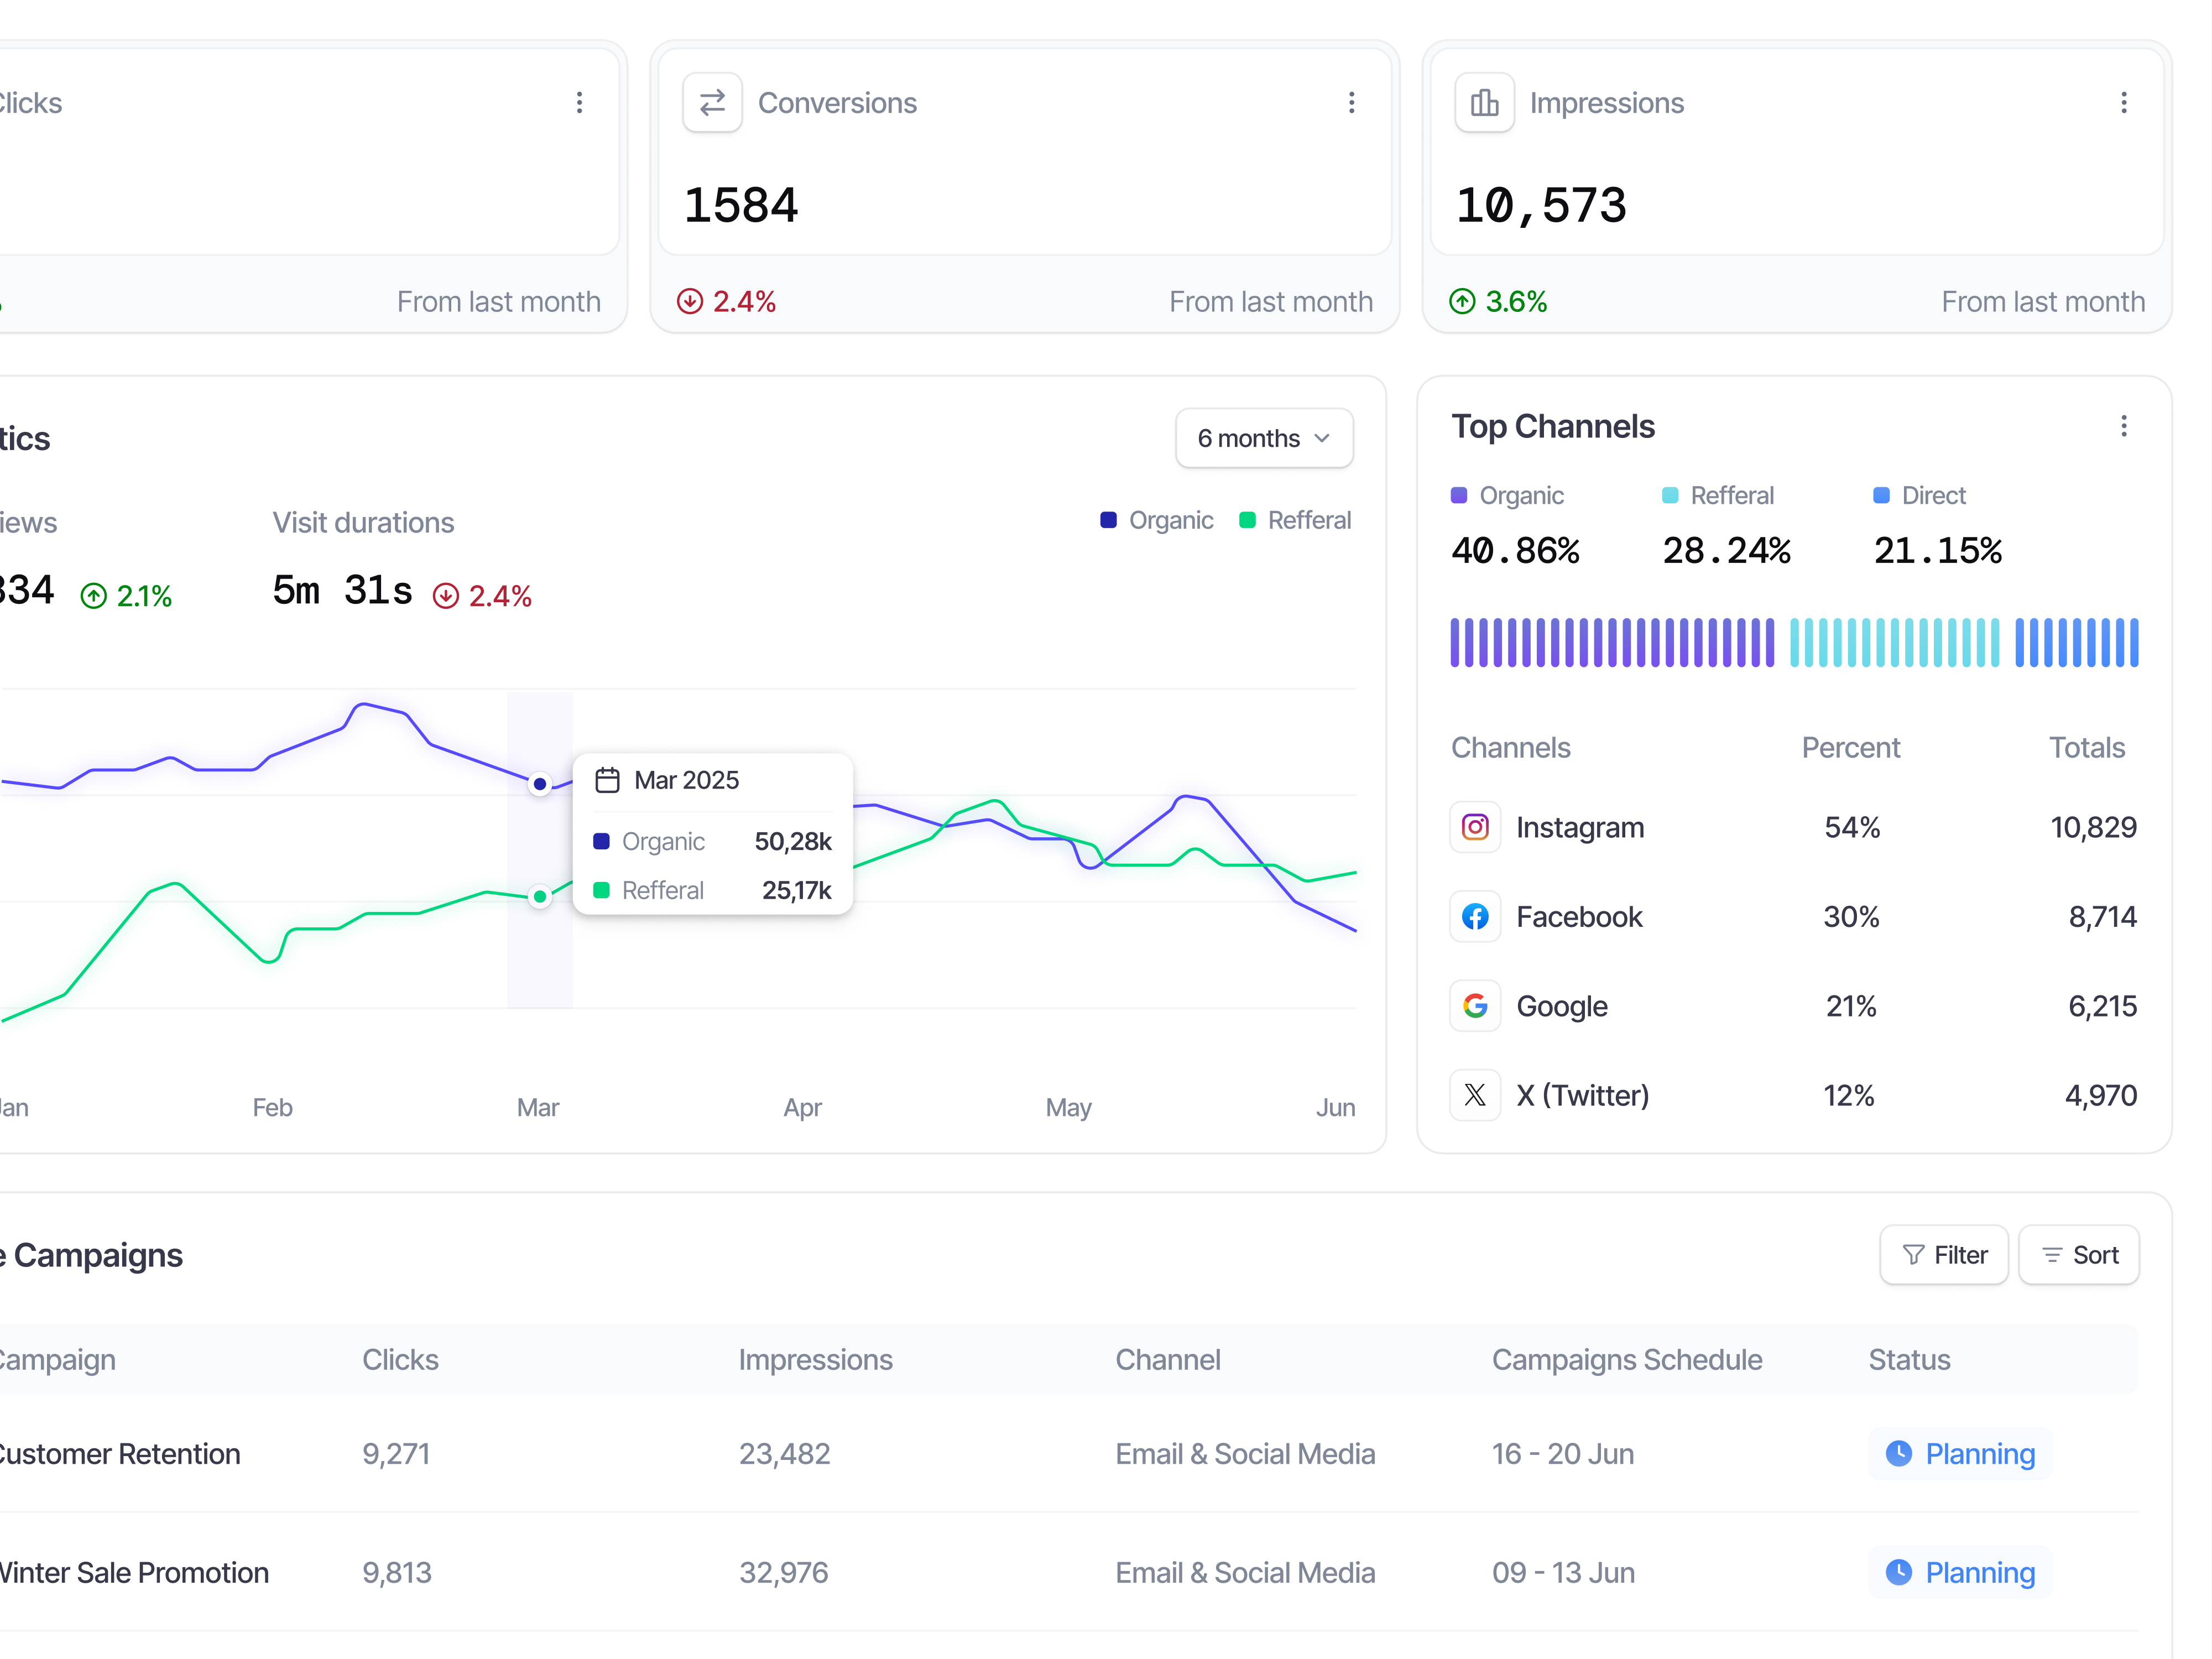
Task: Click the Impressions bar chart icon
Action: pyautogui.click(x=1484, y=103)
